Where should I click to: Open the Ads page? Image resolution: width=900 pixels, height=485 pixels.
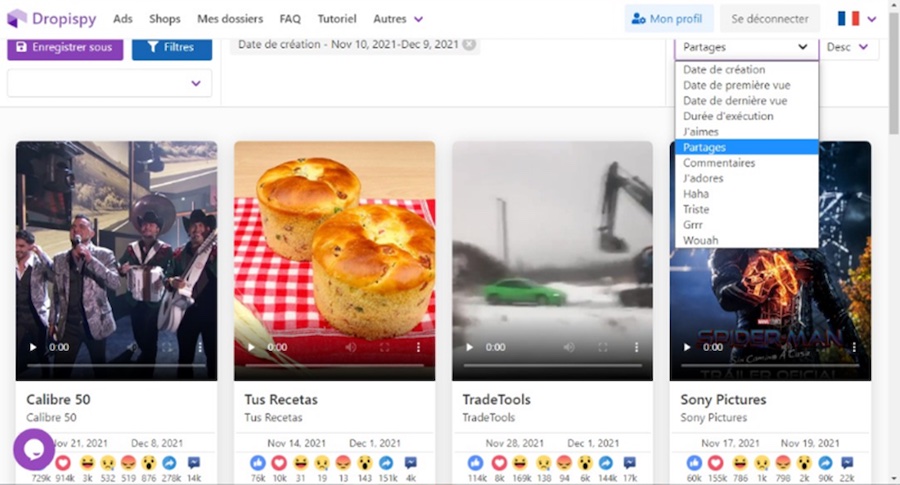click(x=123, y=19)
